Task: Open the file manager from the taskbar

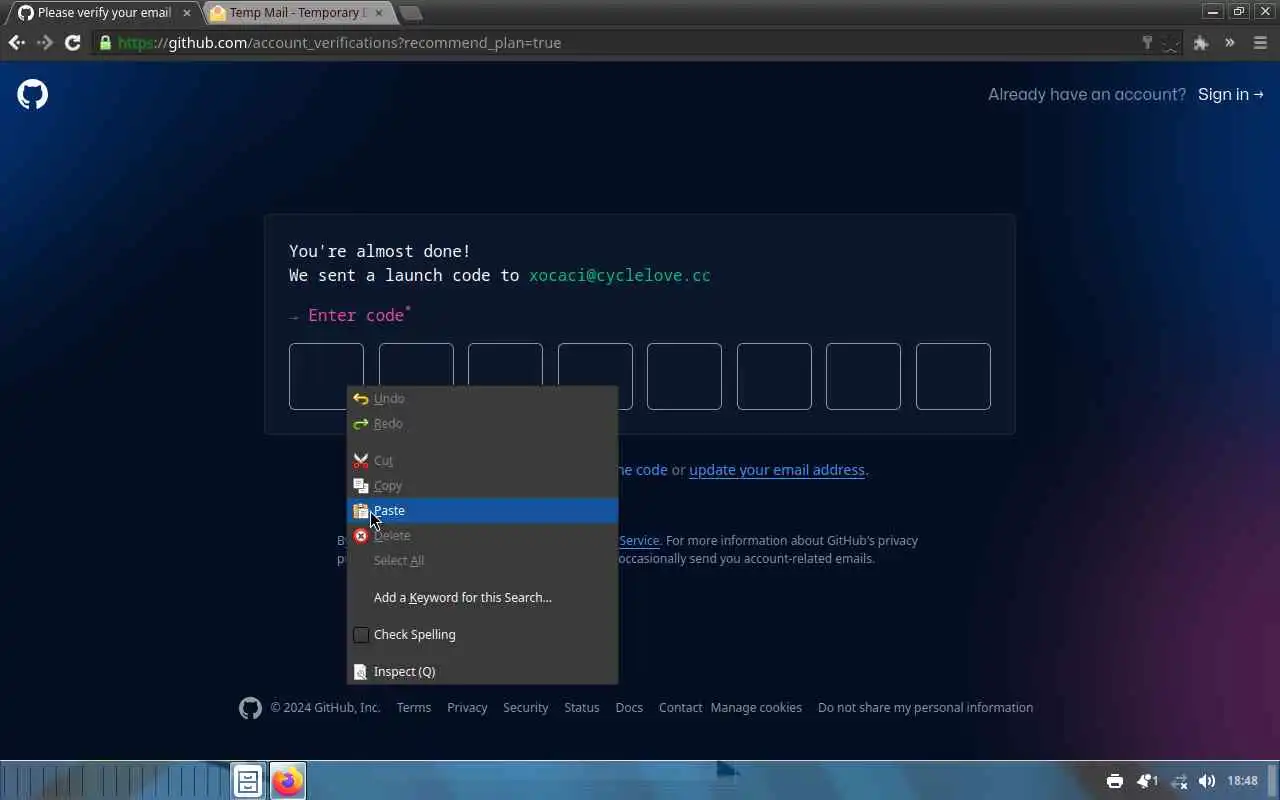Action: click(248, 781)
